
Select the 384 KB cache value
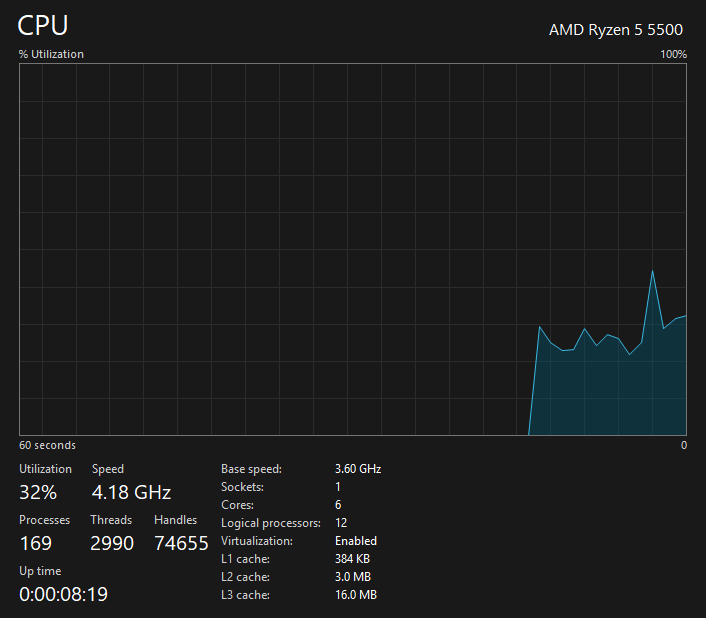(x=352, y=559)
